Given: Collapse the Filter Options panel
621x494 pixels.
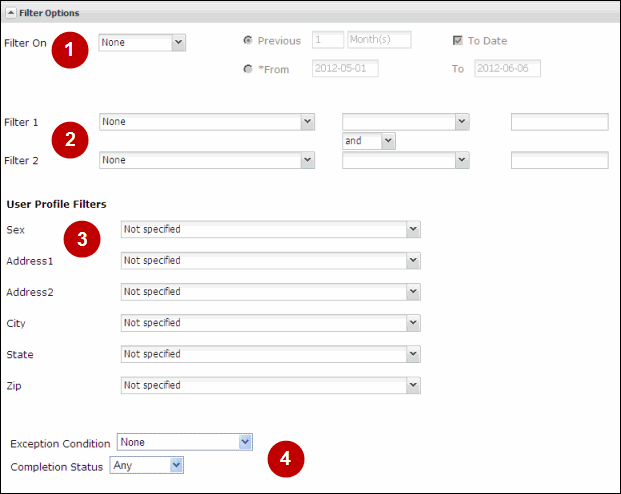Looking at the screenshot, I should tap(11, 13).
